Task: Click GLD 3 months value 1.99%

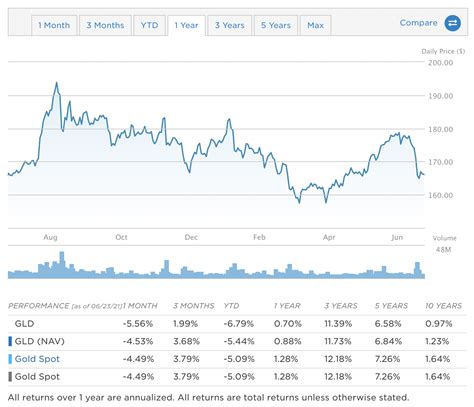Action: [185, 324]
